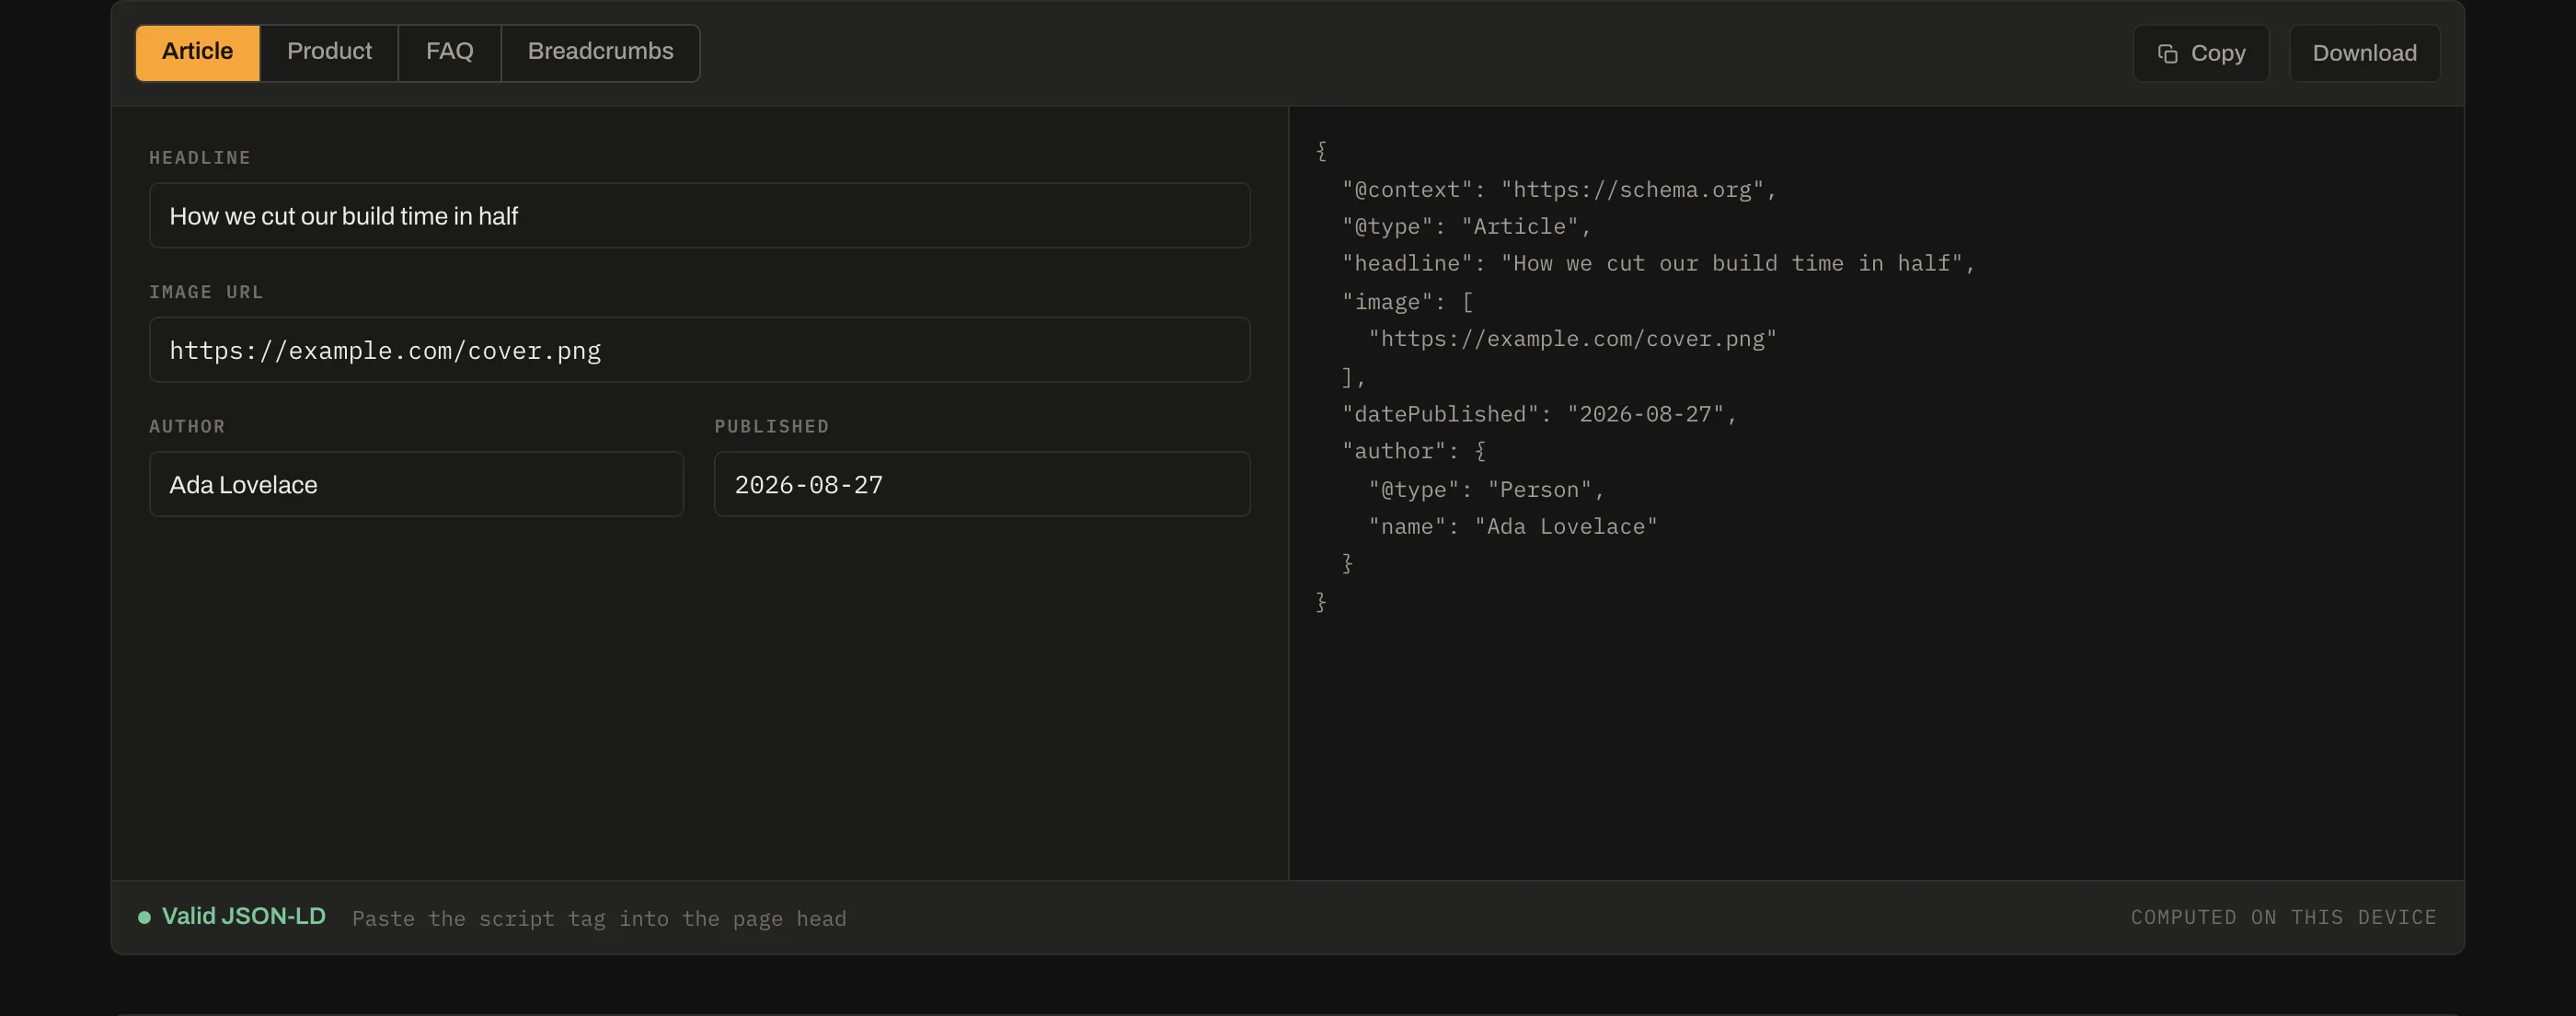Viewport: 2576px width, 1016px height.
Task: Select the FAQ tab
Action: click(x=449, y=52)
